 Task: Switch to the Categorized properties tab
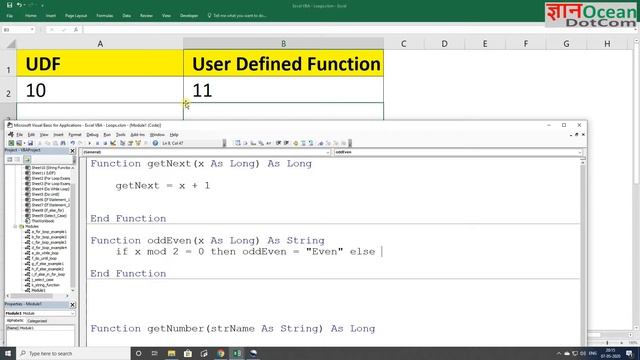[x=37, y=321]
